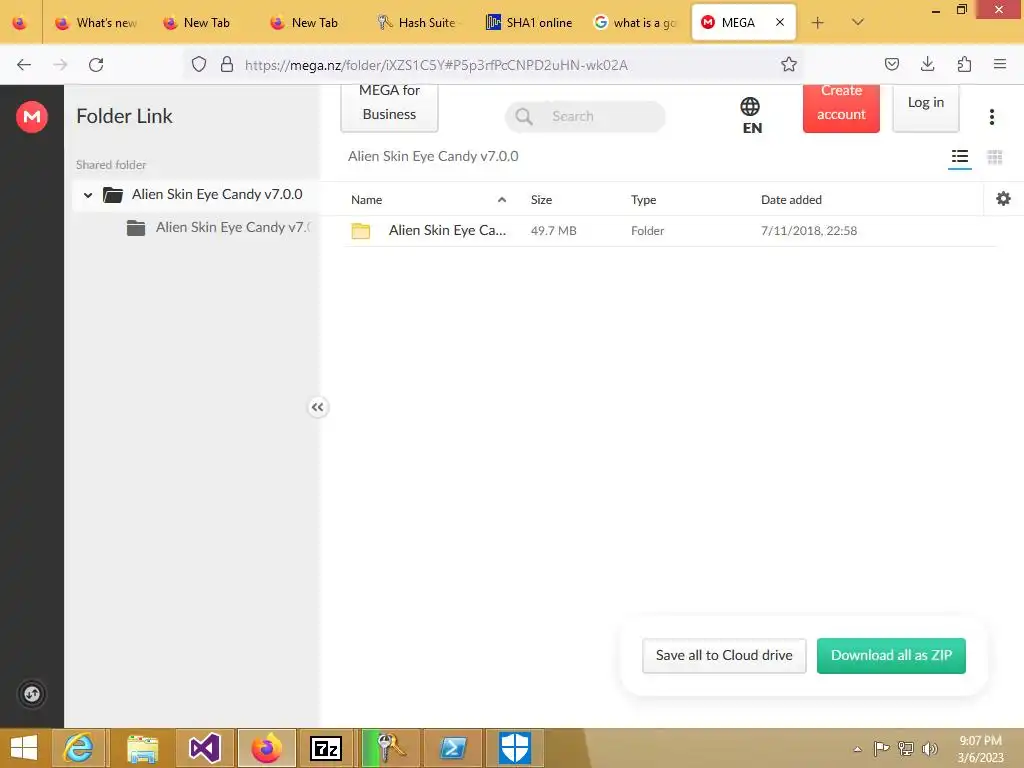
Task: Download all as ZIP
Action: pos(891,655)
